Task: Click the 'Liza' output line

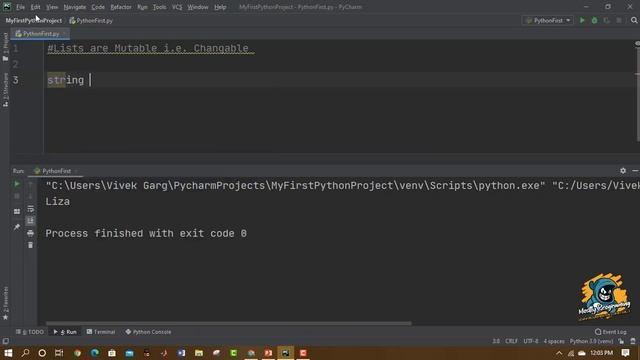Action: (x=58, y=202)
